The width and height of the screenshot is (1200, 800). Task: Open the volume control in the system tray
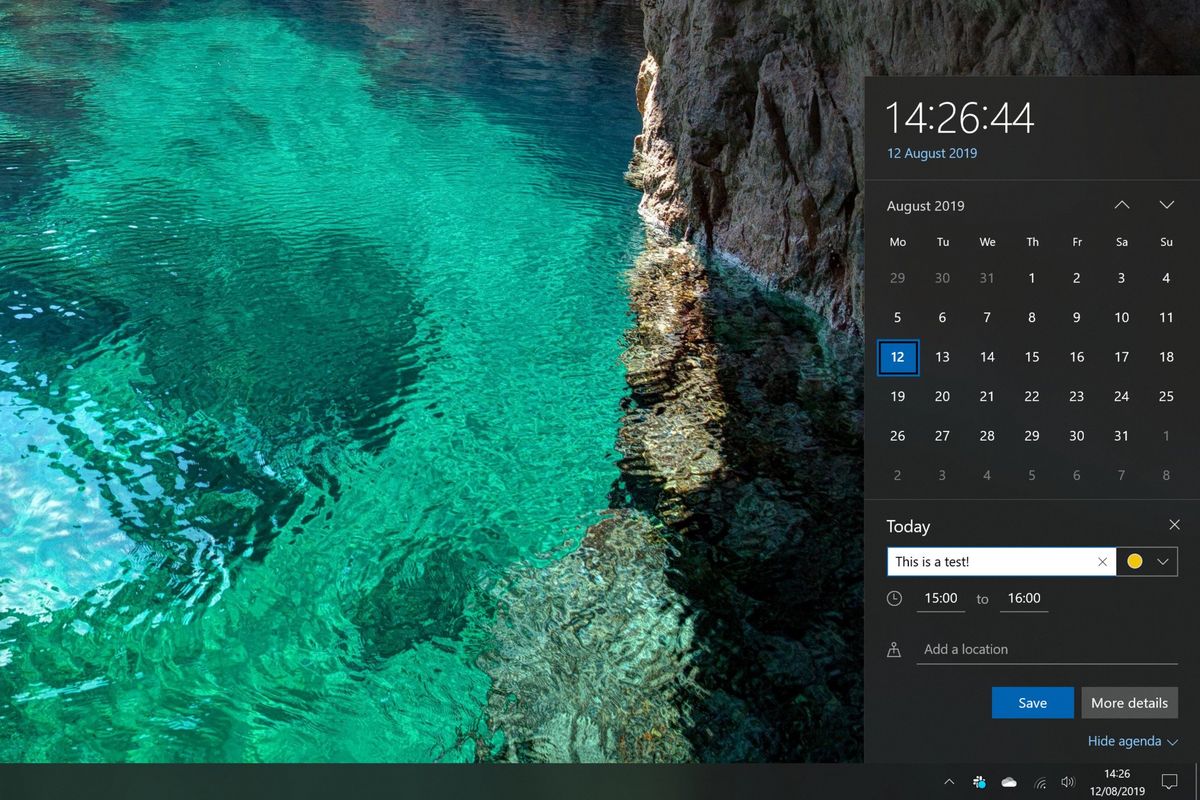tap(1066, 781)
